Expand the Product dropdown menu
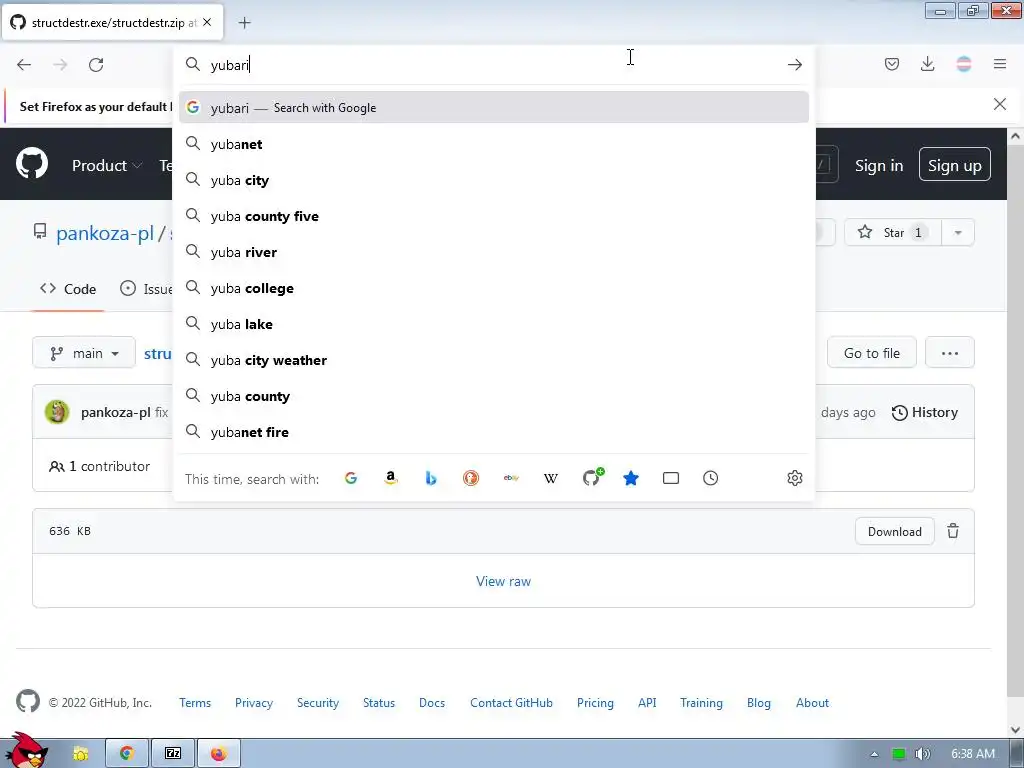Image resolution: width=1024 pixels, height=768 pixels. click(107, 165)
